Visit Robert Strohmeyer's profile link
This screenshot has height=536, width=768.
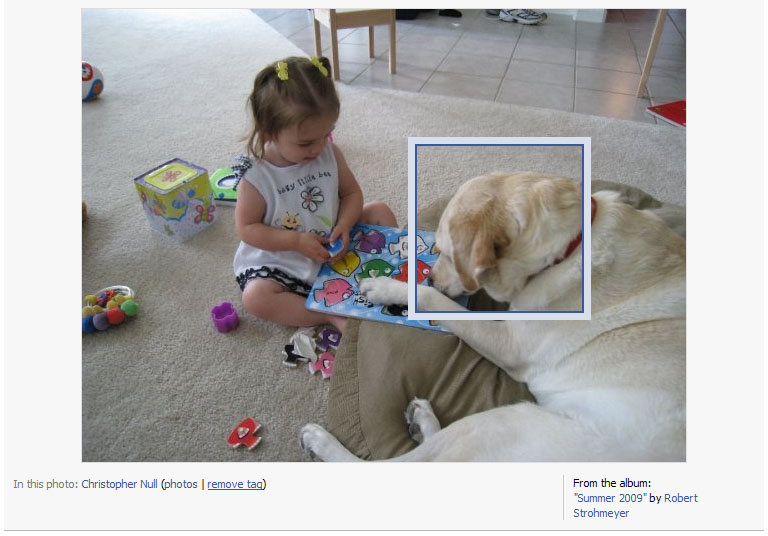click(x=636, y=506)
